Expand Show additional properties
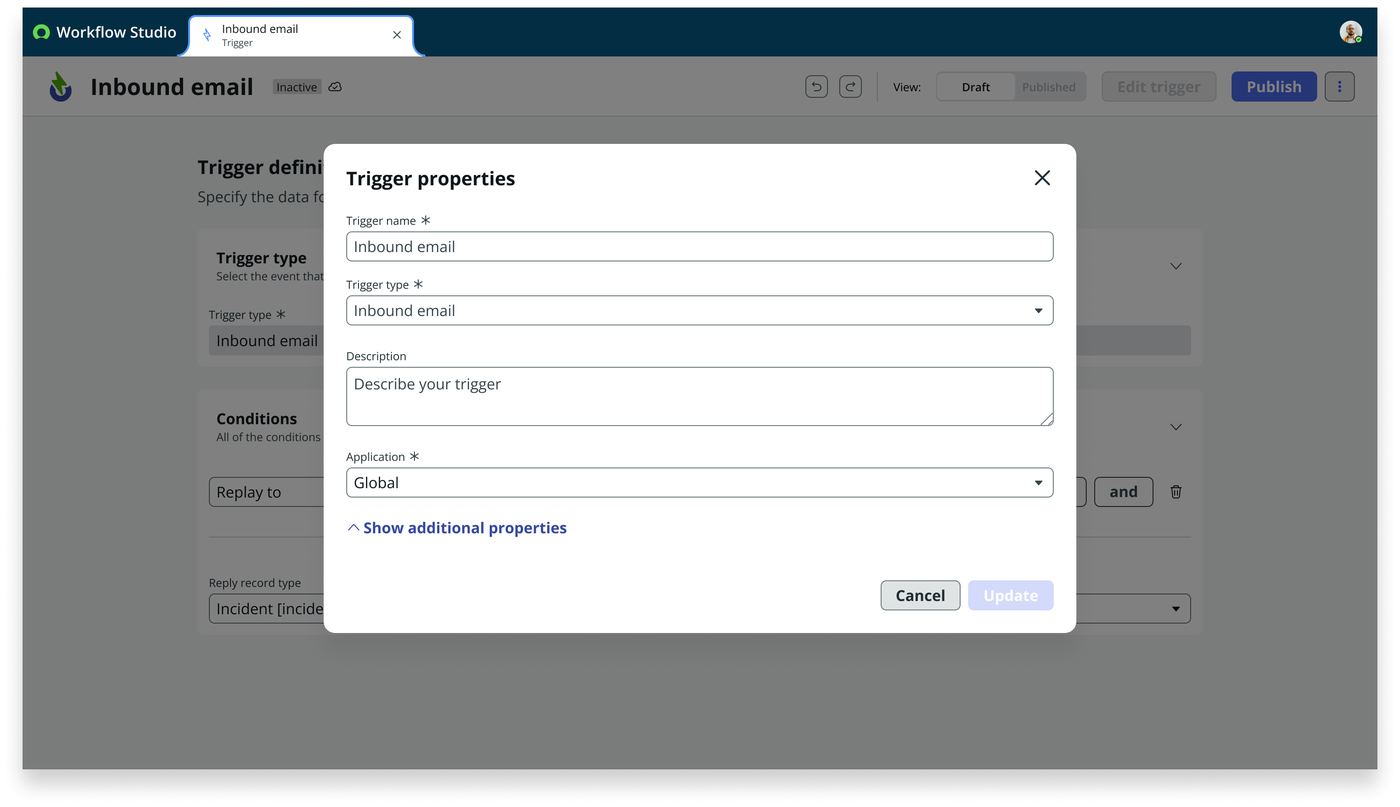This screenshot has height=807, width=1400. [457, 528]
